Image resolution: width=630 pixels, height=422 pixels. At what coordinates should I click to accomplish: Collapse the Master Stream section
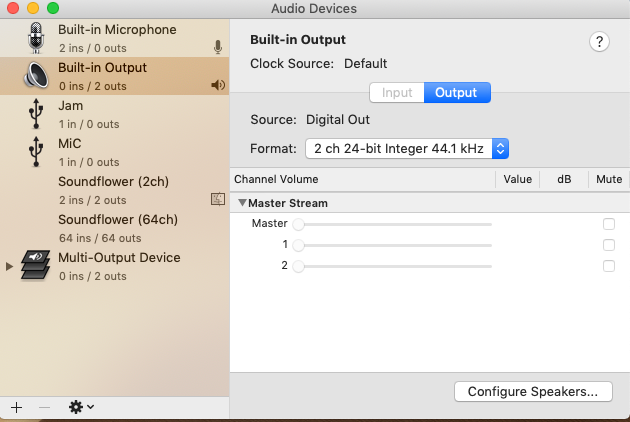[242, 203]
